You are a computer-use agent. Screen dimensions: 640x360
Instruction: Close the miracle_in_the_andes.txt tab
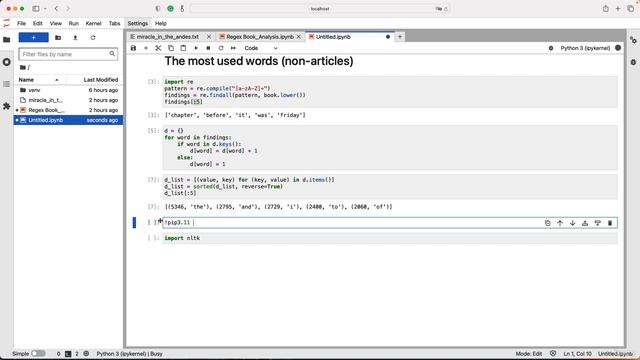coord(209,37)
